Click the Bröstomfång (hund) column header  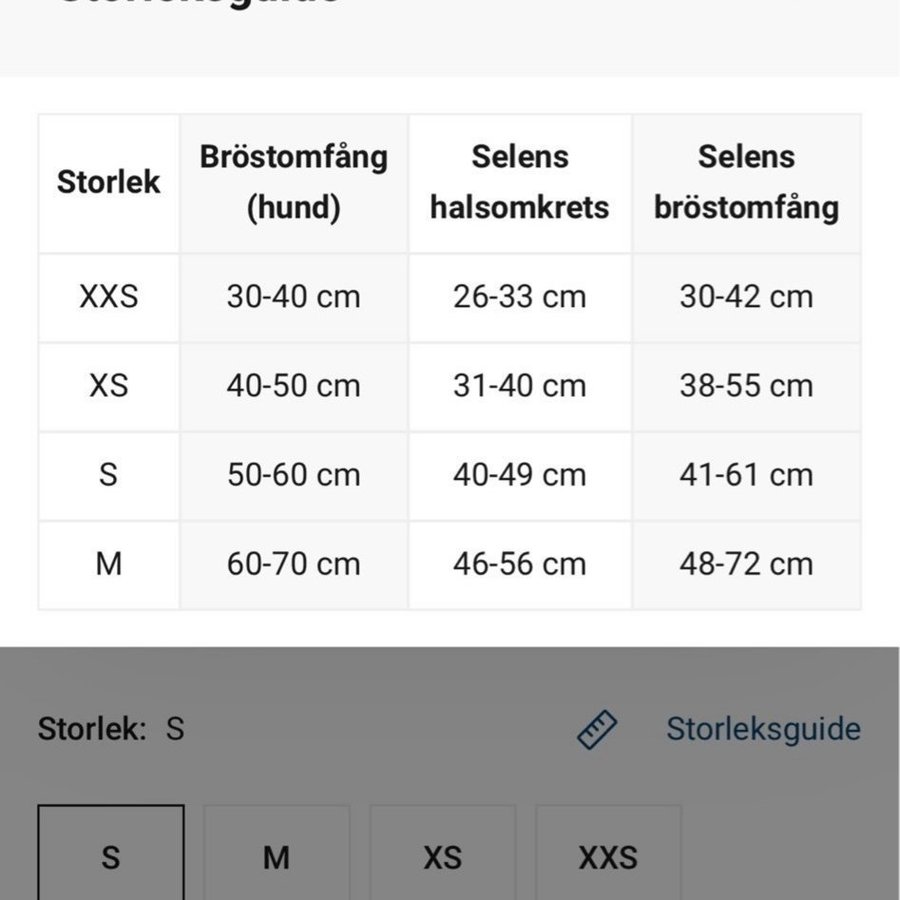pyautogui.click(x=294, y=183)
